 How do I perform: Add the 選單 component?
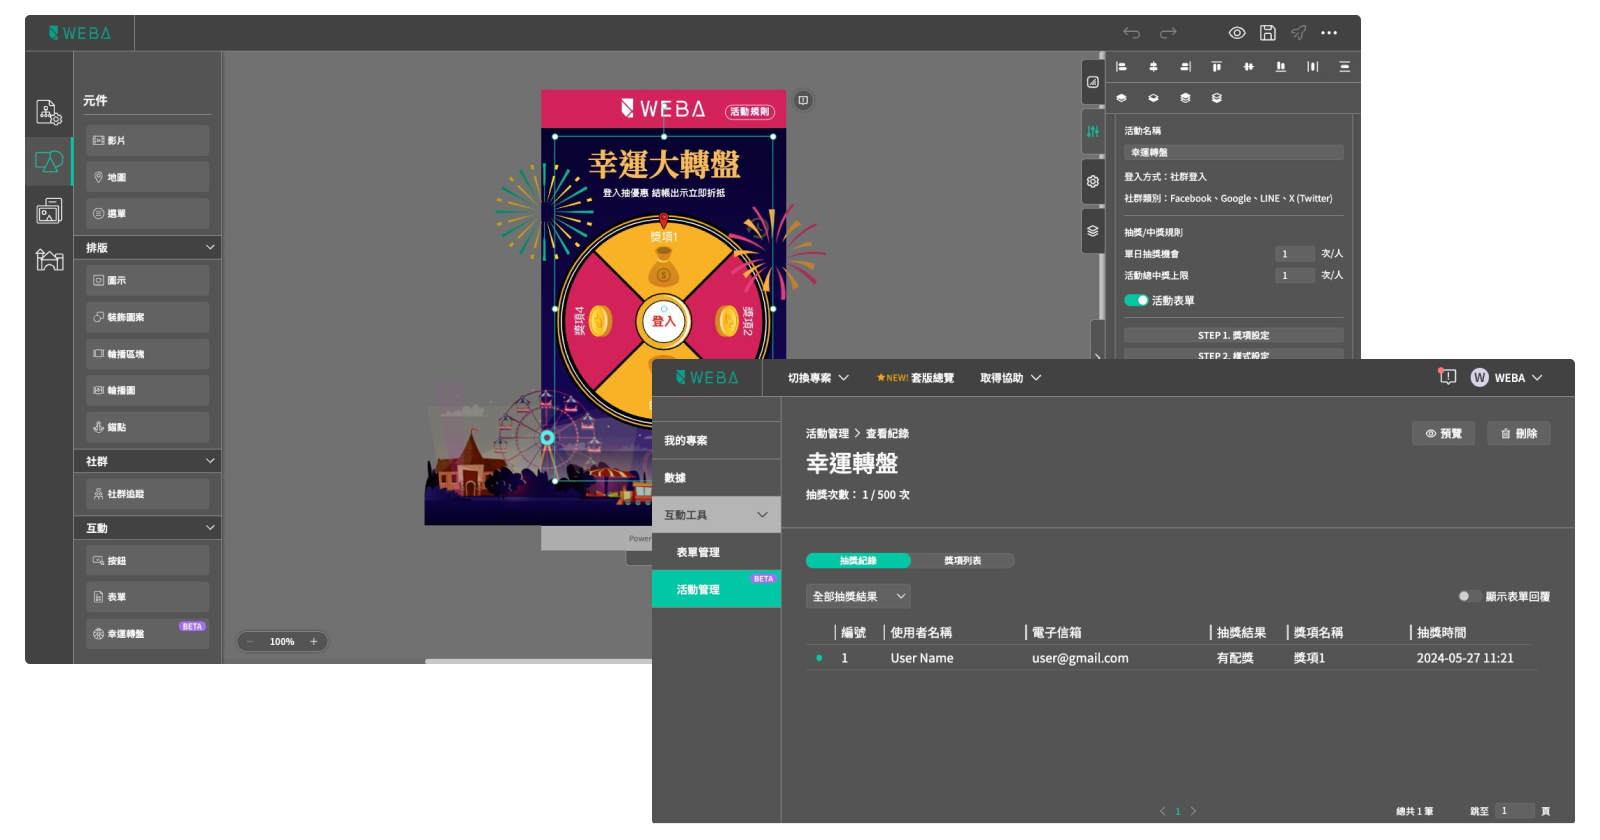147,213
